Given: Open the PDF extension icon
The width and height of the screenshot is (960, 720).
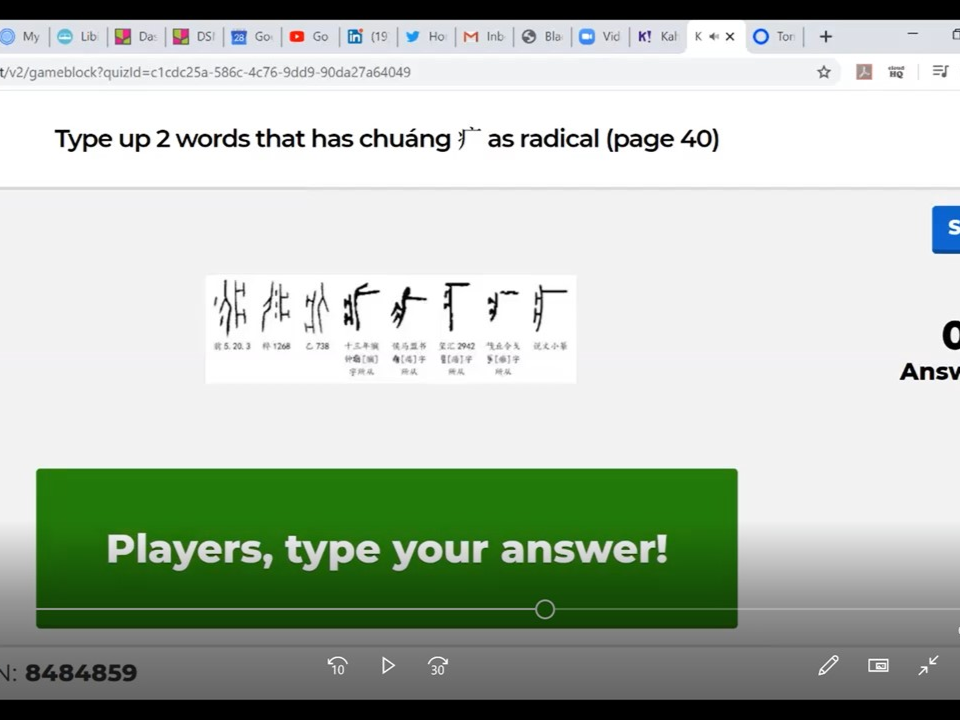Looking at the screenshot, I should pos(864,72).
